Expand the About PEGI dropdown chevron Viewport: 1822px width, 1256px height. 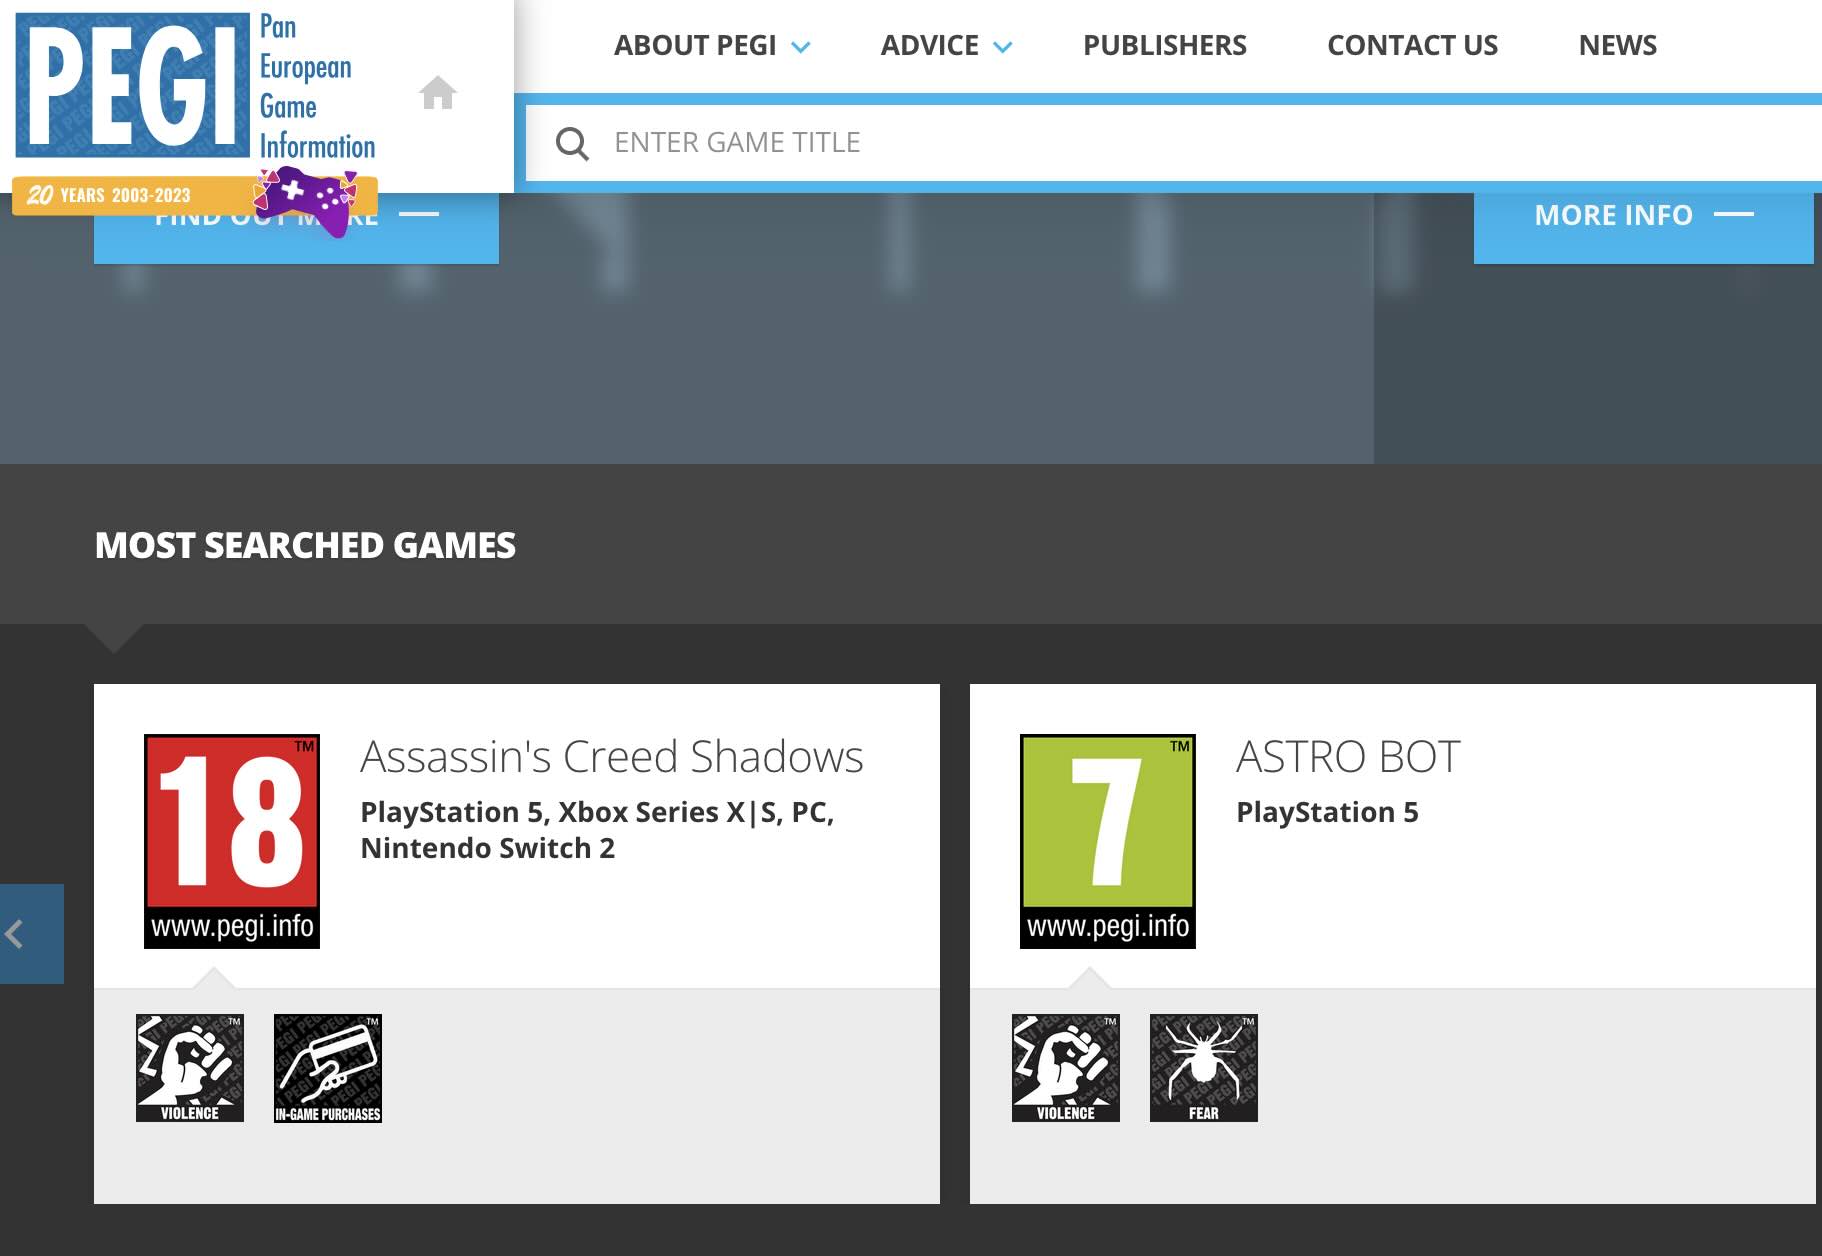pyautogui.click(x=801, y=47)
